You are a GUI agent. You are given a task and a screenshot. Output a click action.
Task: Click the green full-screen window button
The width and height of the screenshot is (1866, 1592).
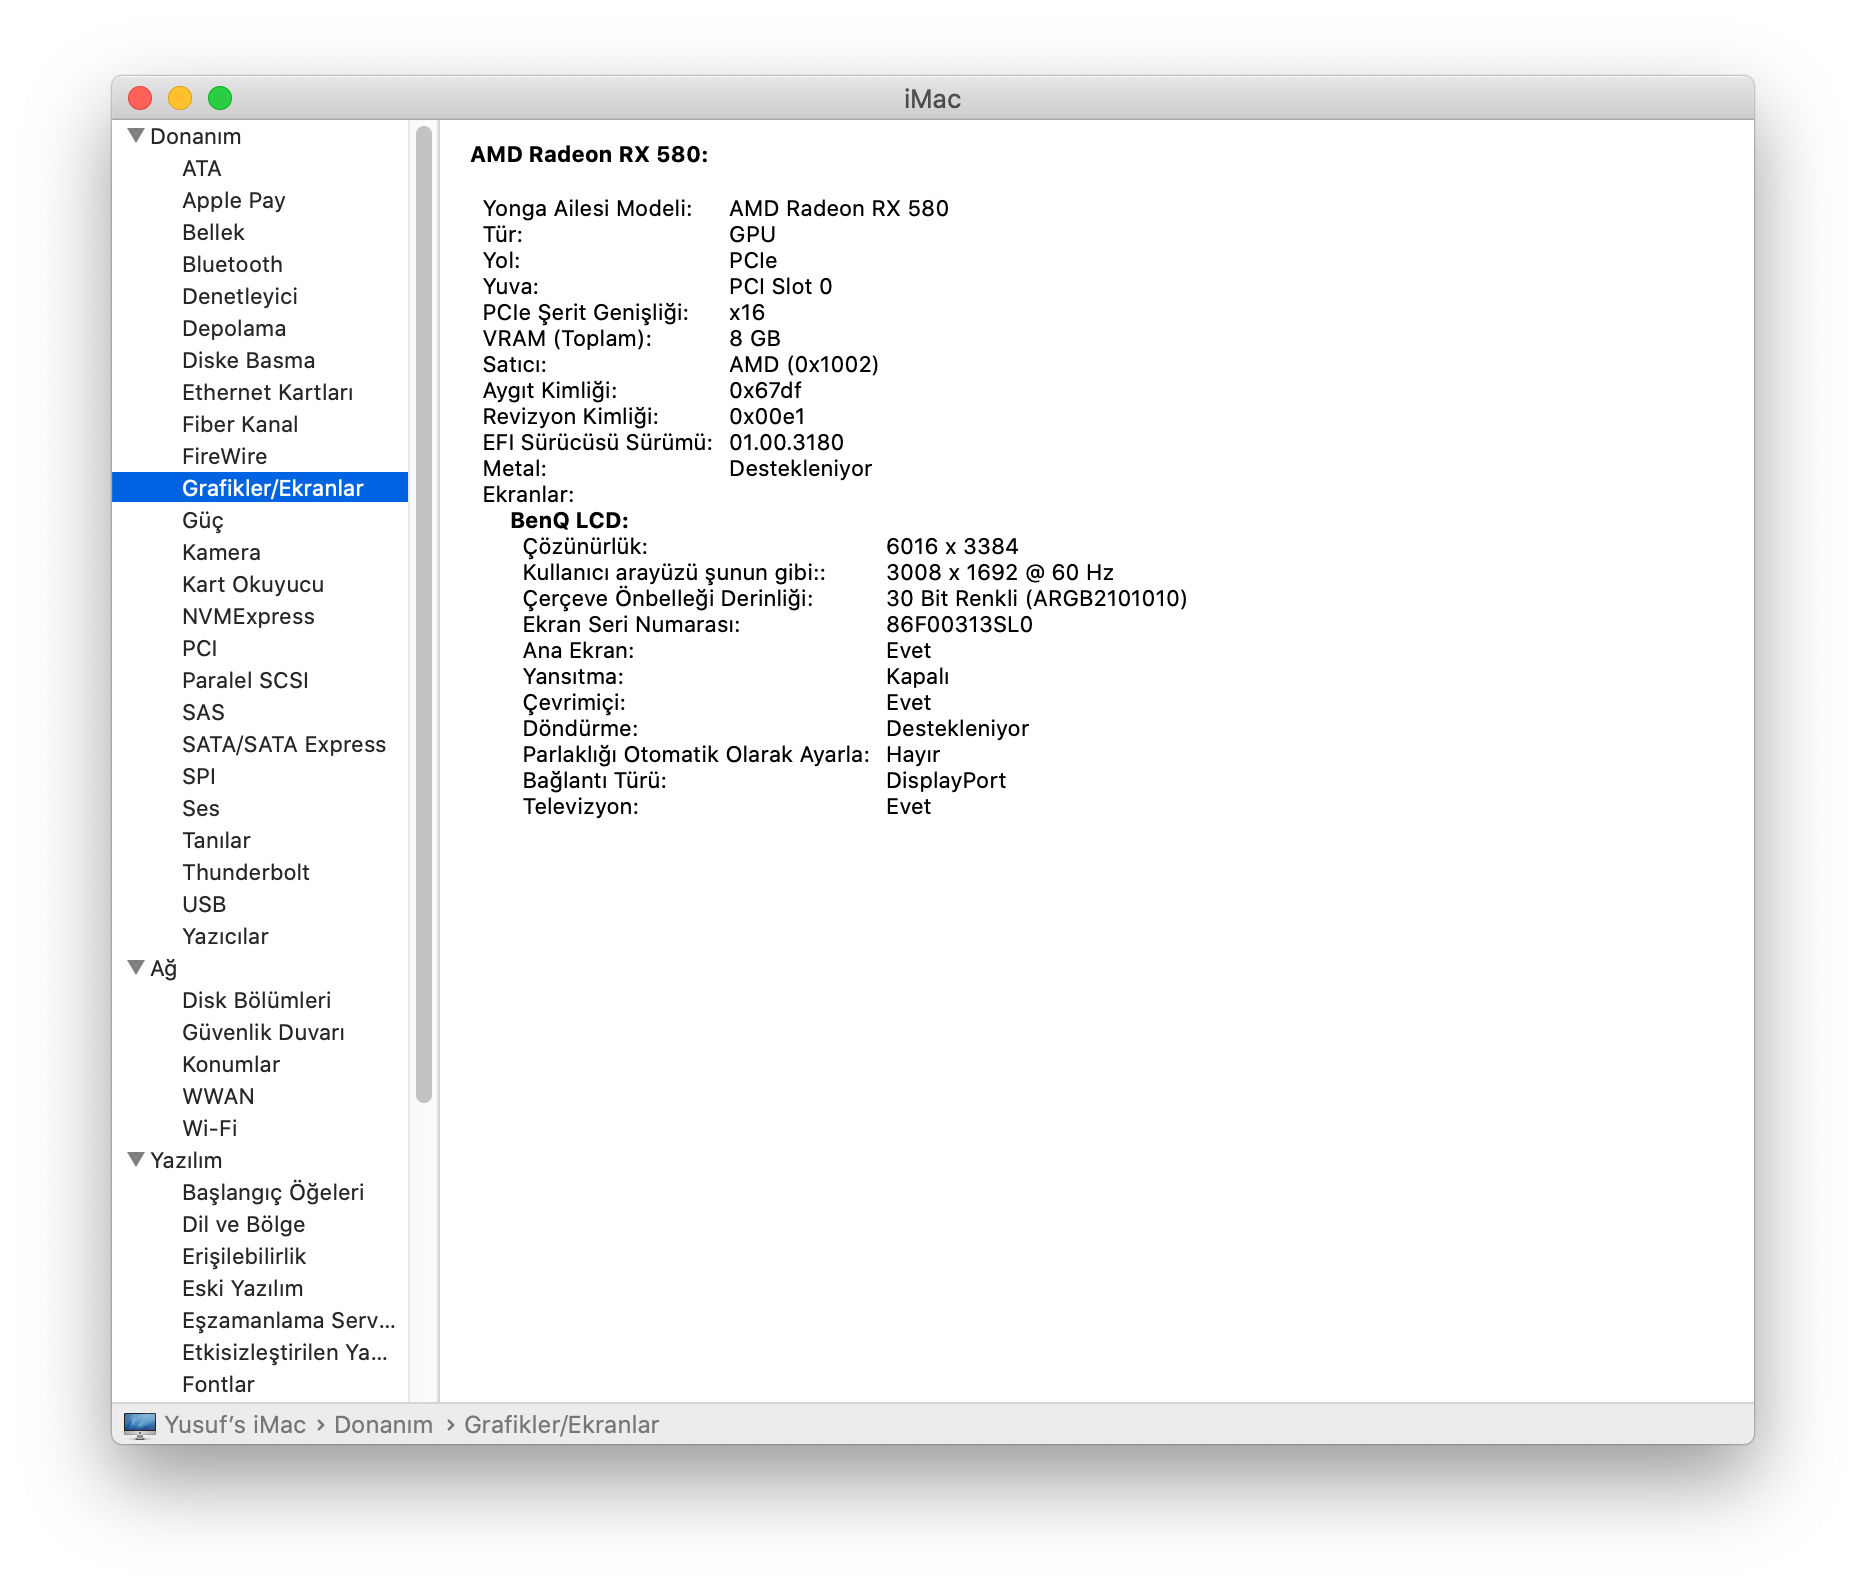[x=220, y=98]
